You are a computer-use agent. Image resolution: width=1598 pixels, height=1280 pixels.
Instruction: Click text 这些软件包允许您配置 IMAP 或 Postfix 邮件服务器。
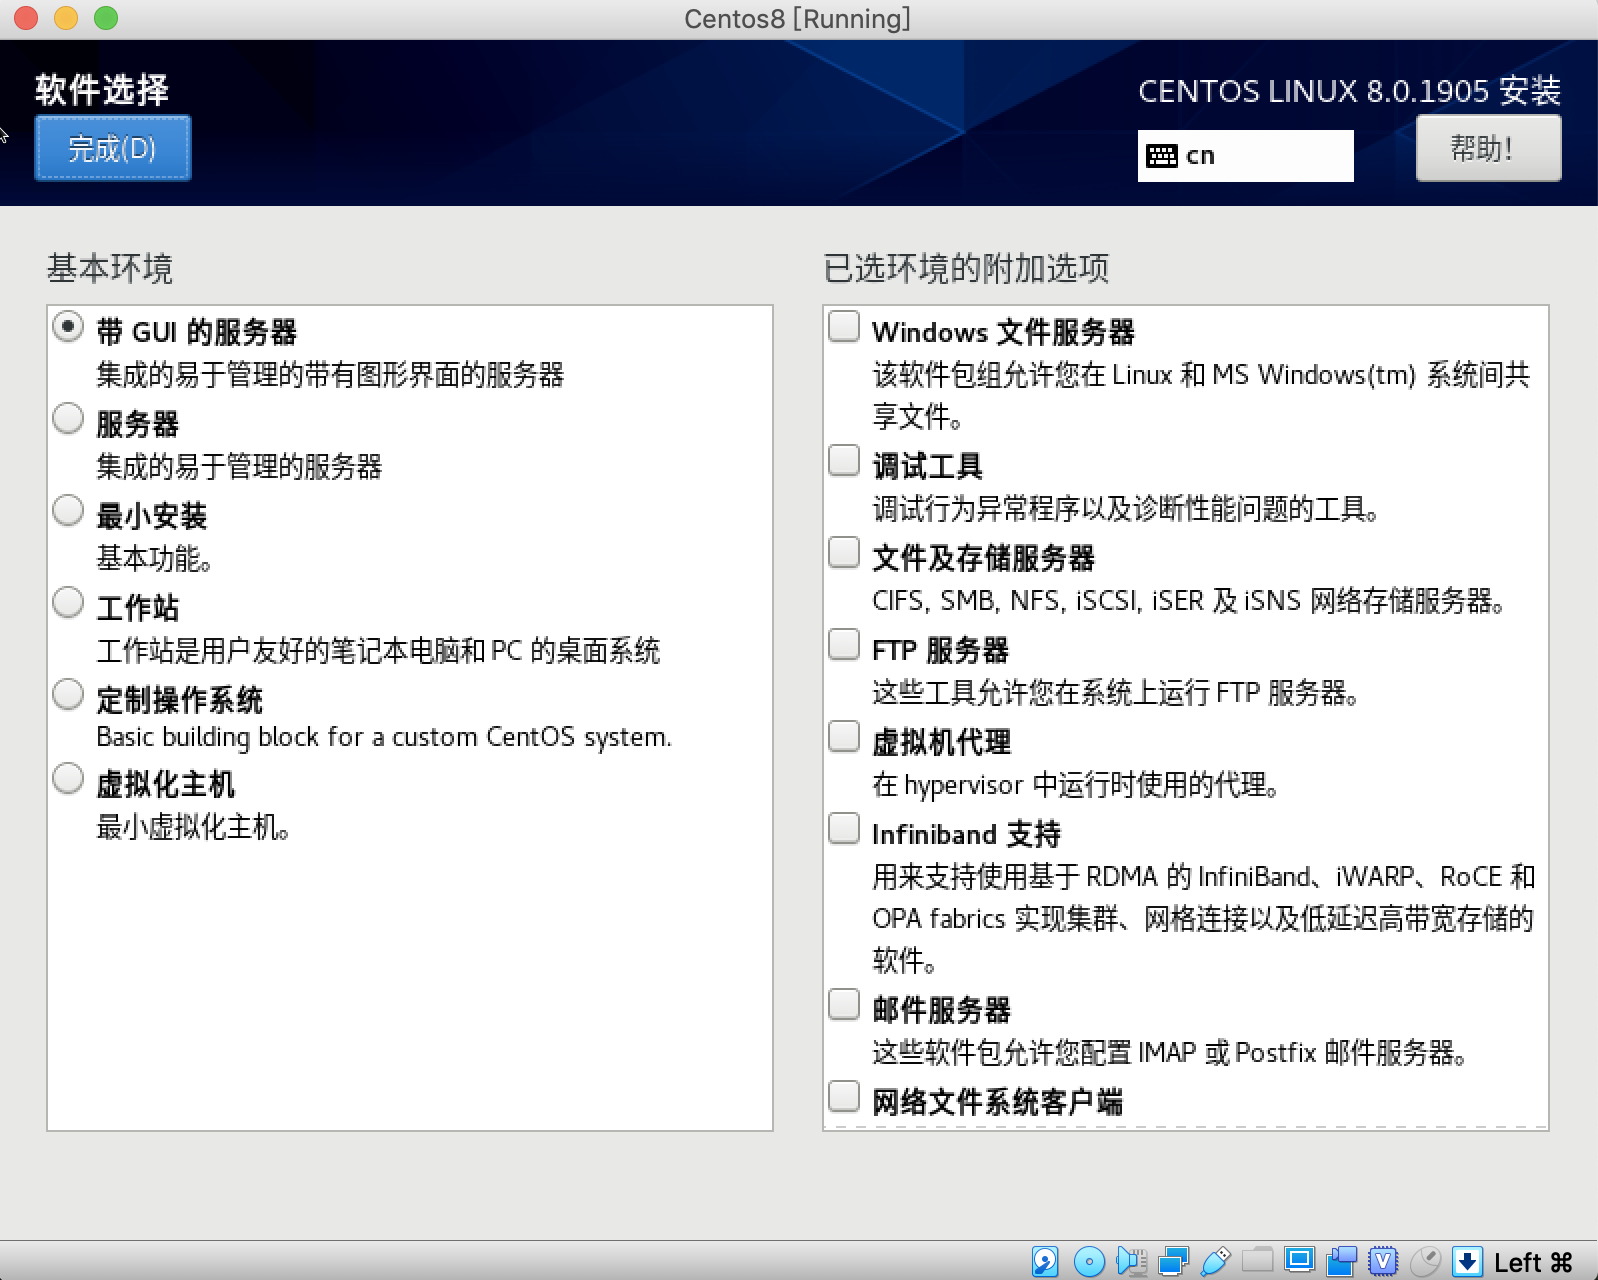(1170, 1053)
